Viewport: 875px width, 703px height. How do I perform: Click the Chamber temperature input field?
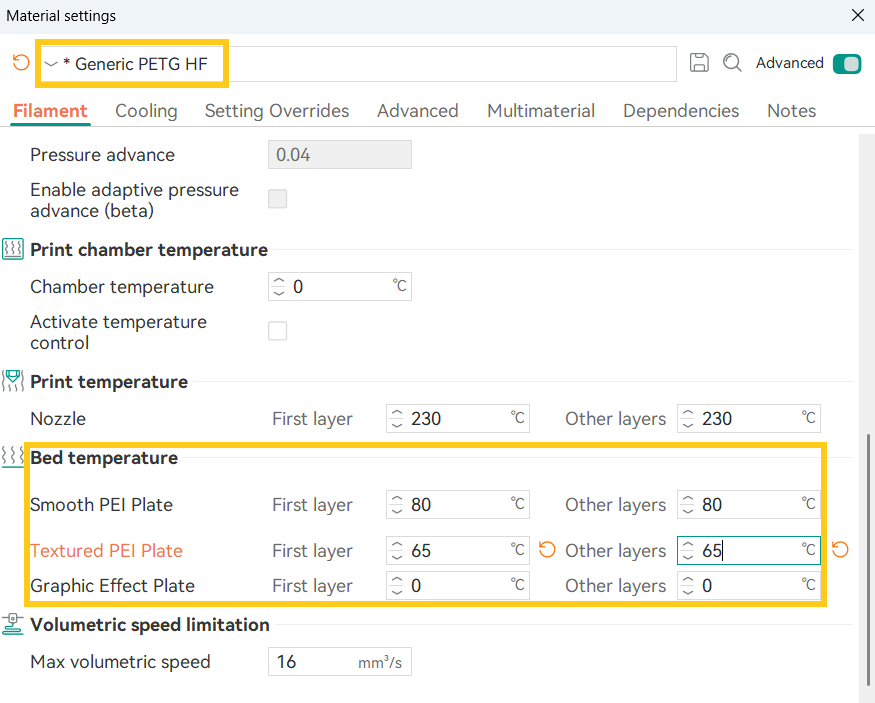(340, 287)
